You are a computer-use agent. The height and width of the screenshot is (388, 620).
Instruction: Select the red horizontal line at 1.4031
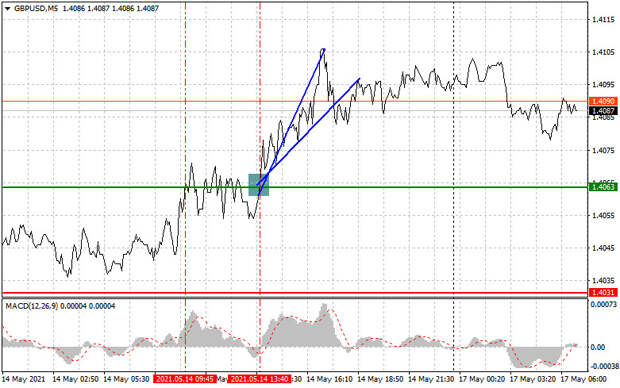[x=295, y=293]
